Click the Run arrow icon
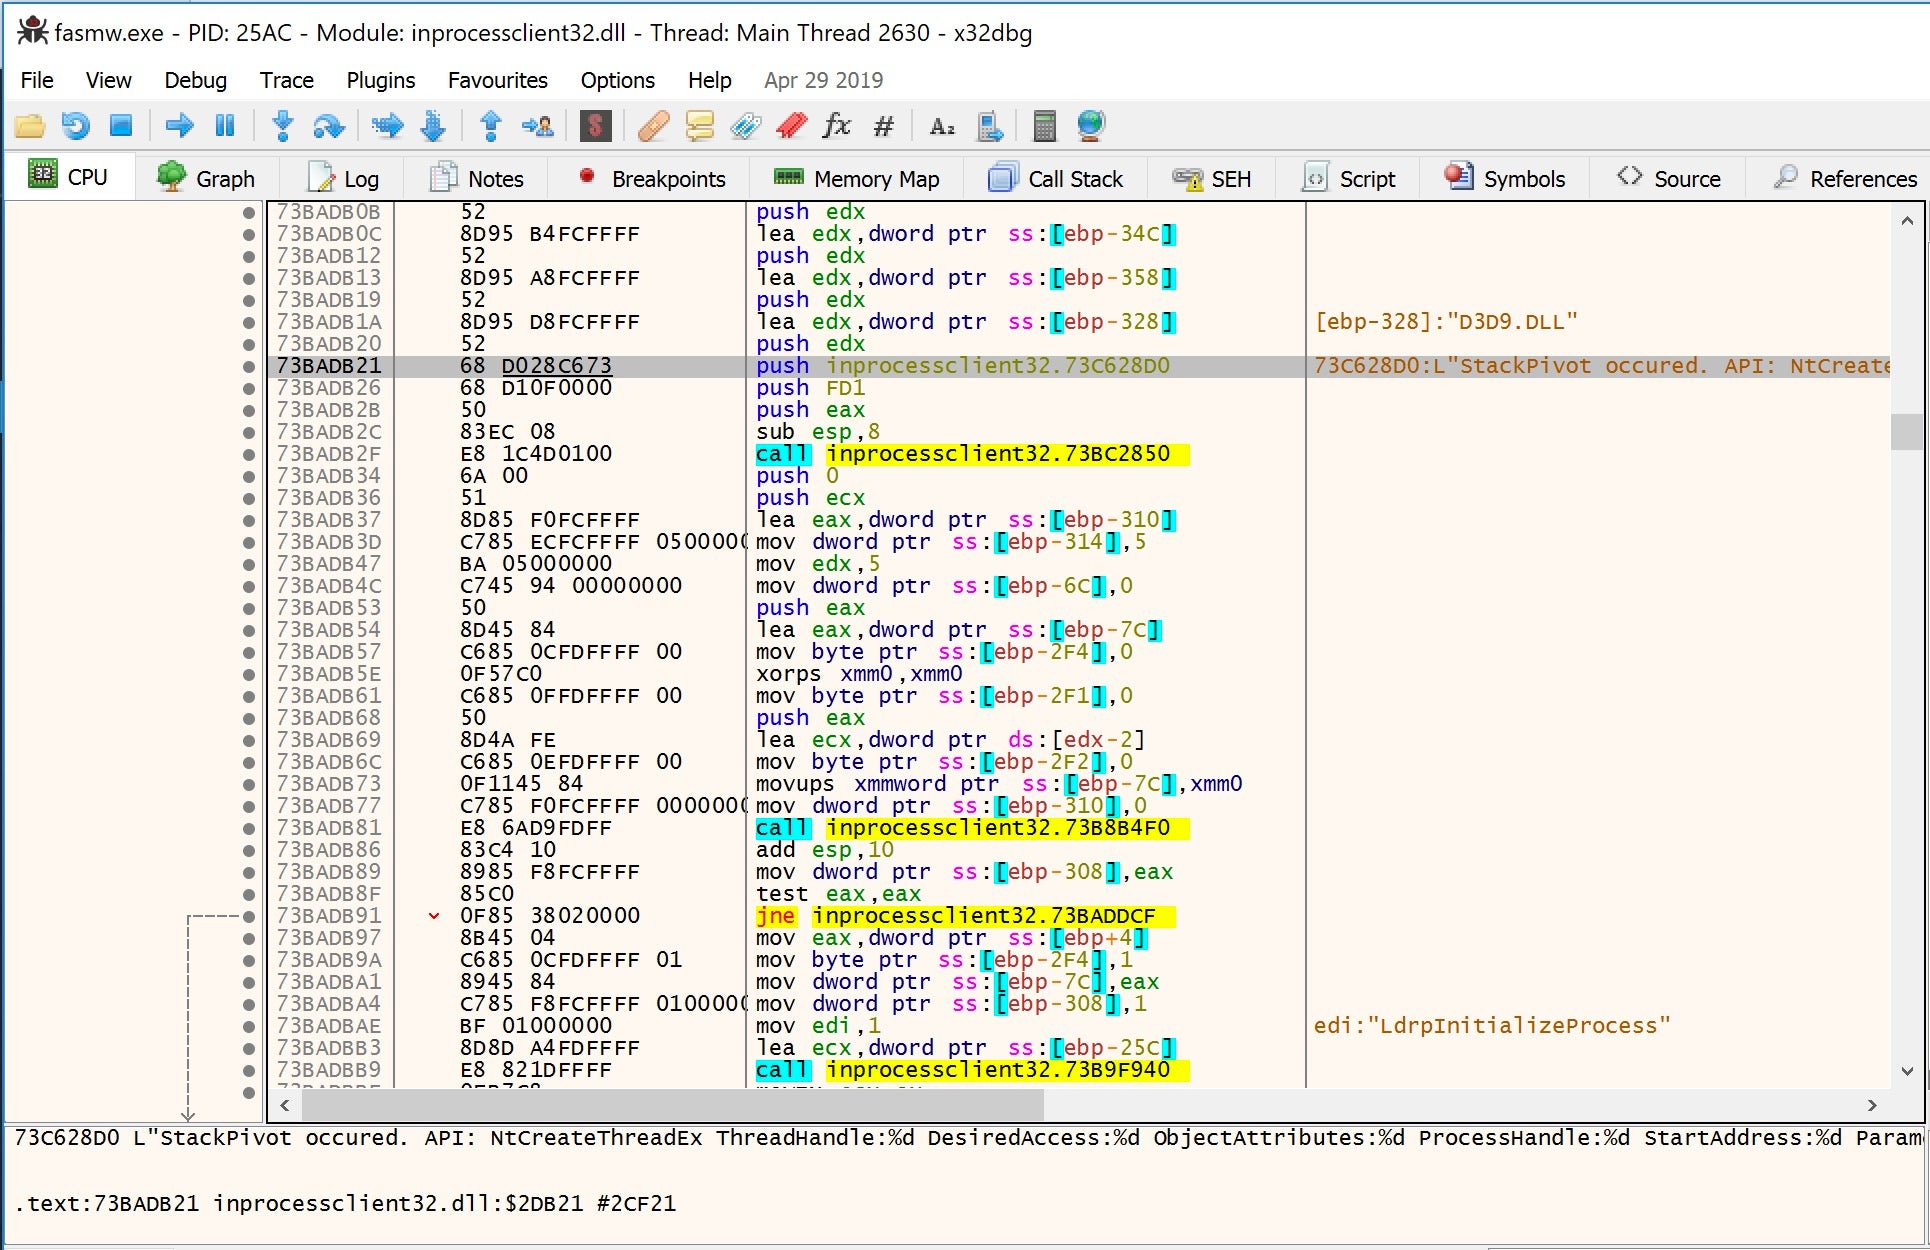The height and width of the screenshot is (1250, 1930). 179,126
